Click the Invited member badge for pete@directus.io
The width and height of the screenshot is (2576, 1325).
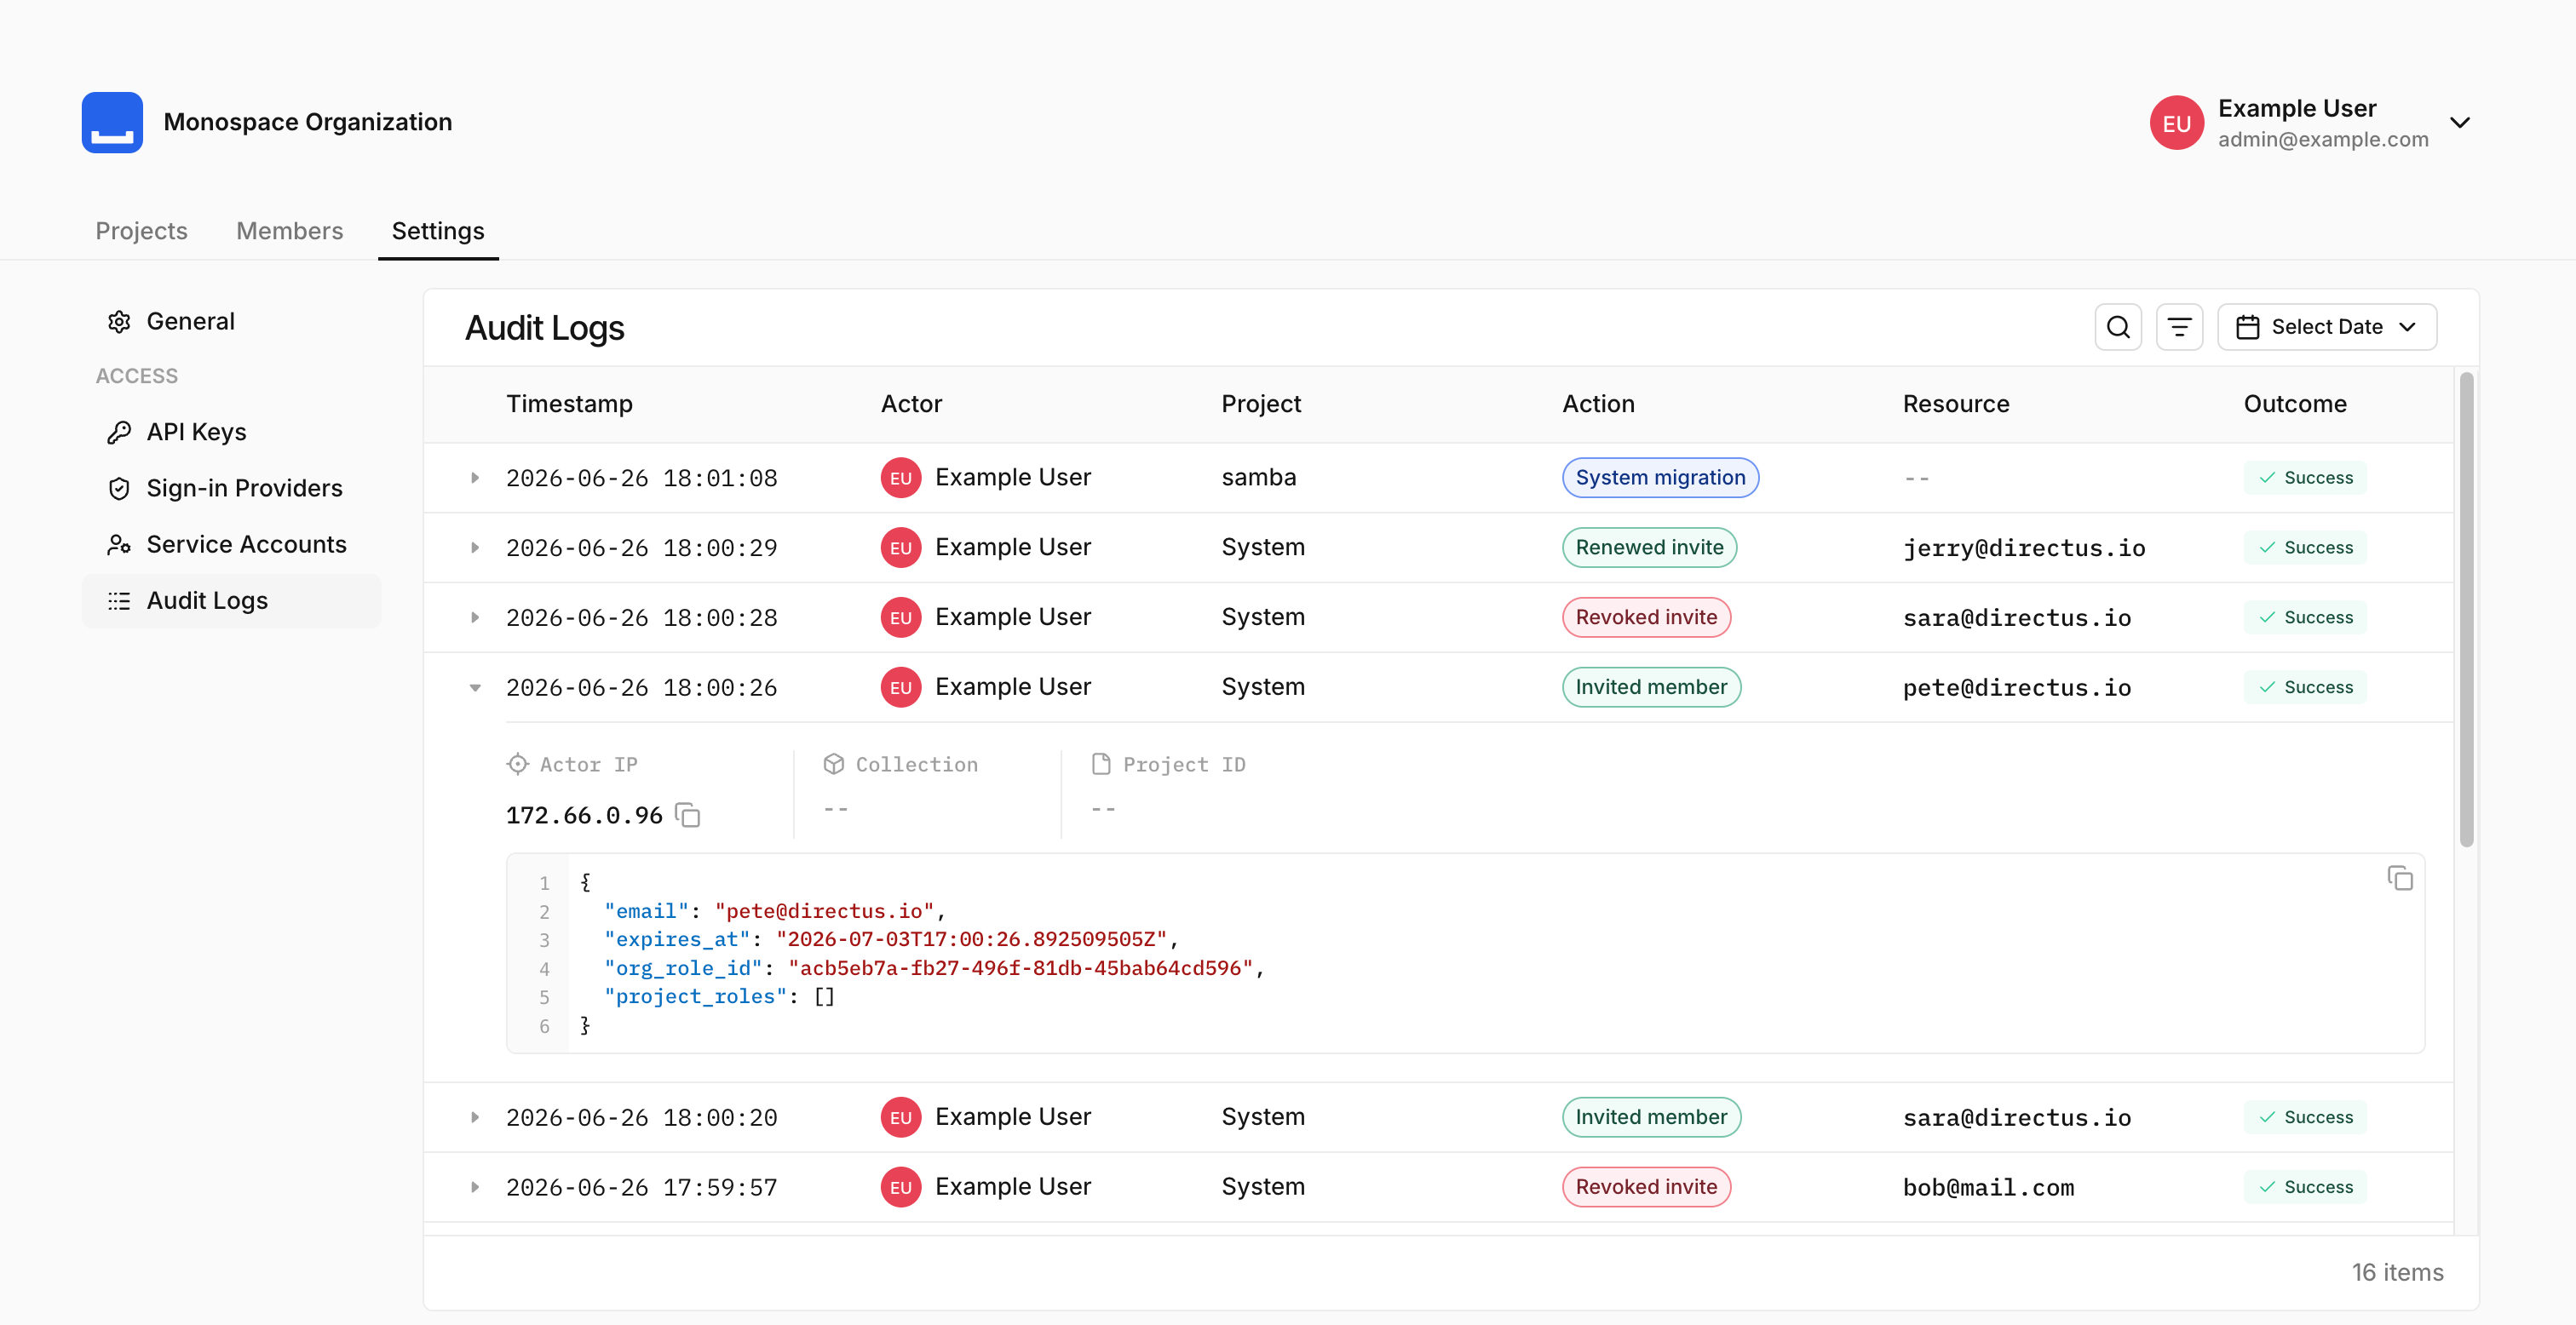[x=1651, y=687]
